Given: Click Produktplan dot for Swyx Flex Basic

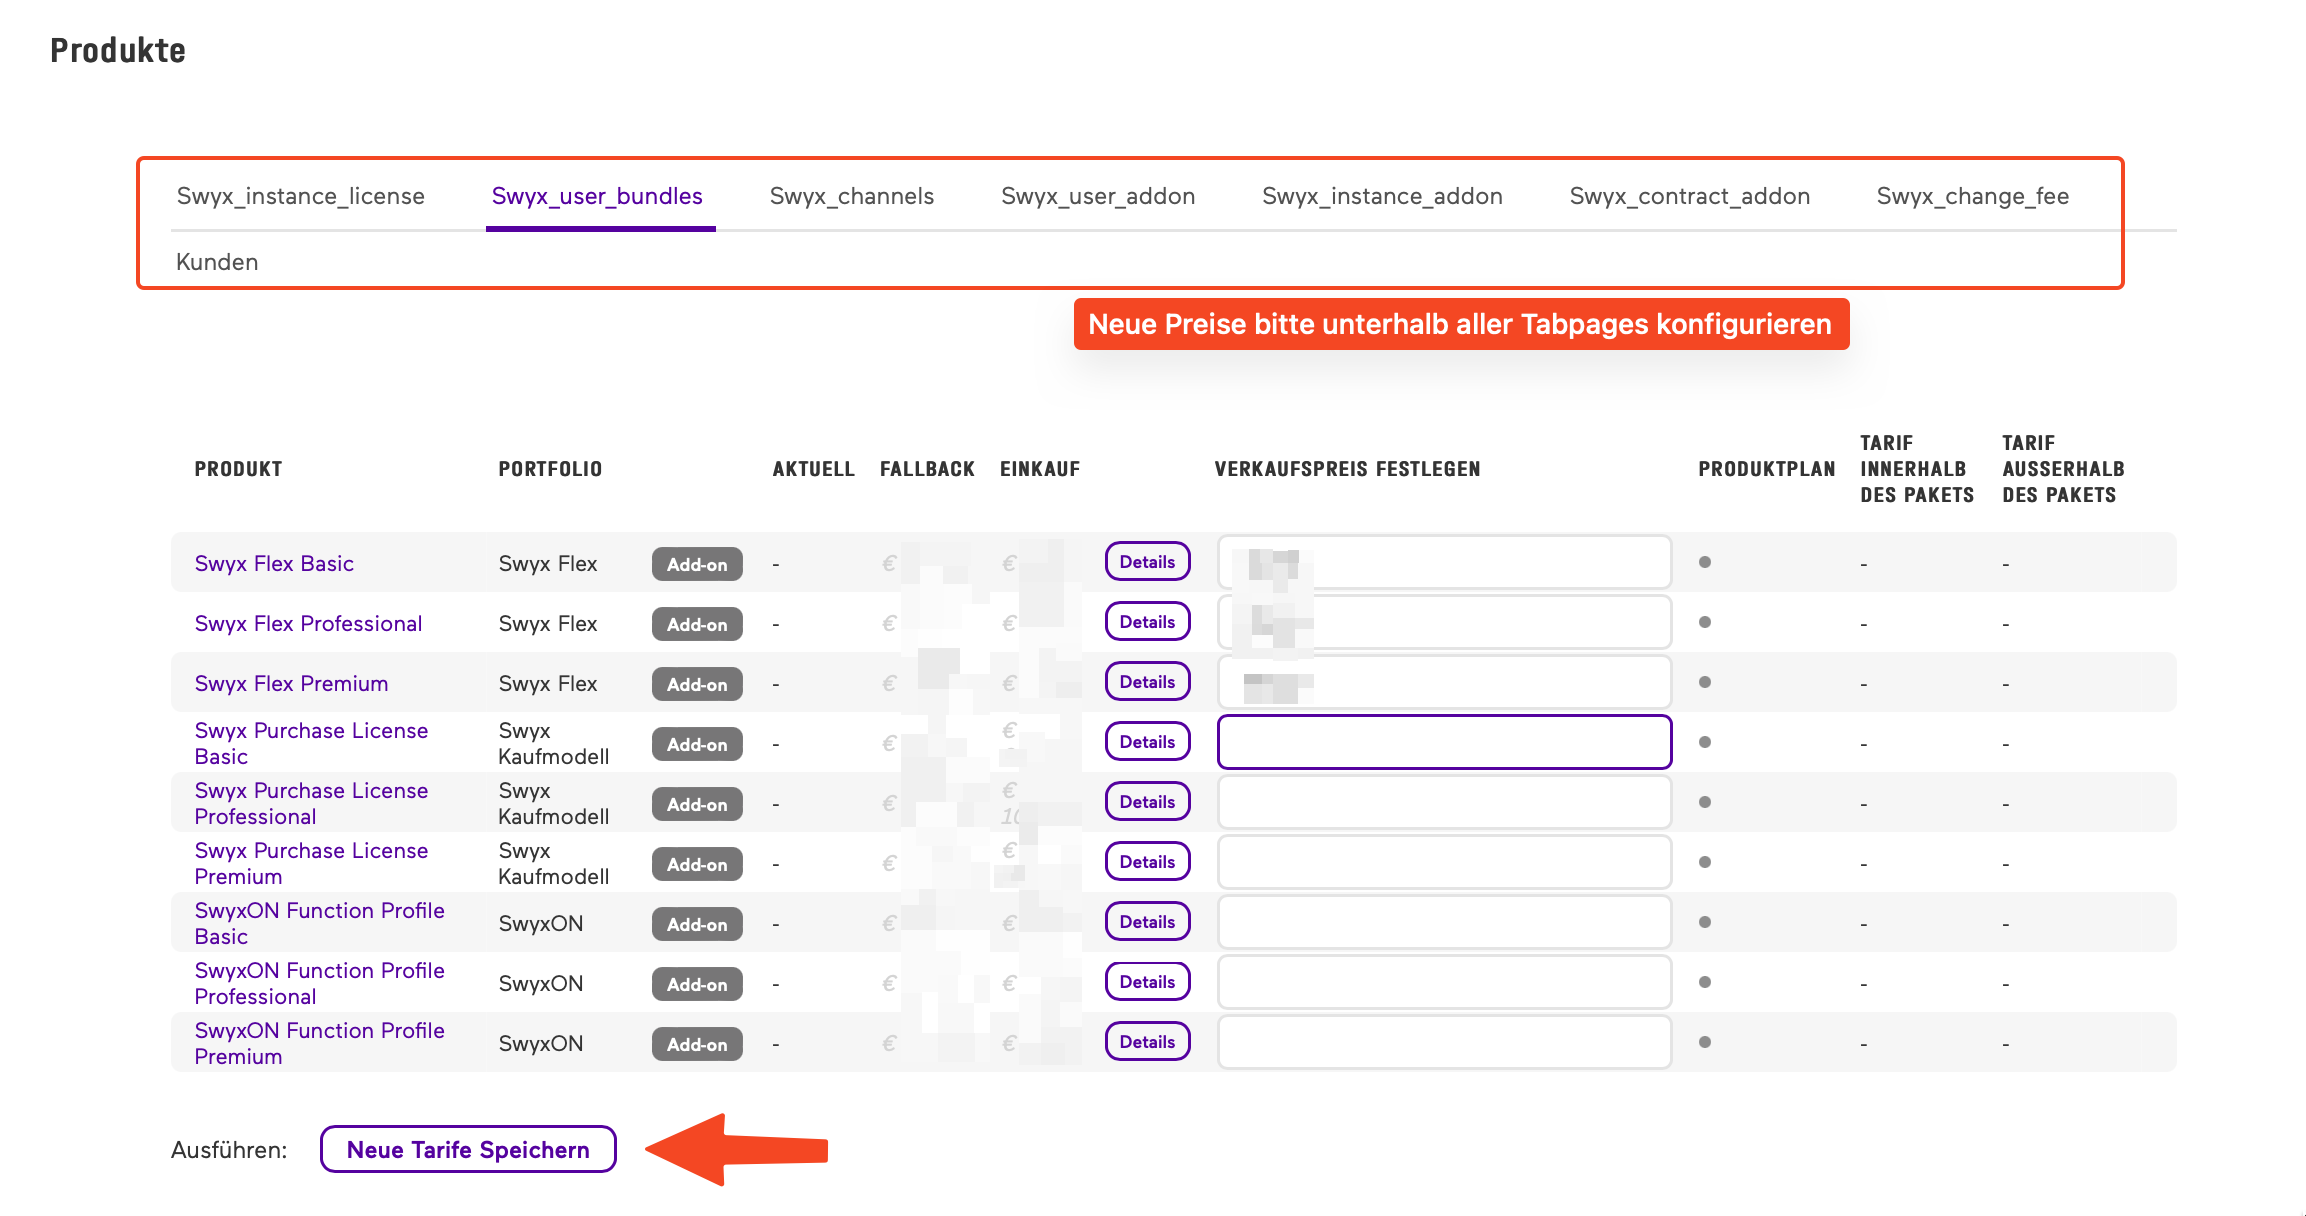Looking at the screenshot, I should click(1705, 562).
